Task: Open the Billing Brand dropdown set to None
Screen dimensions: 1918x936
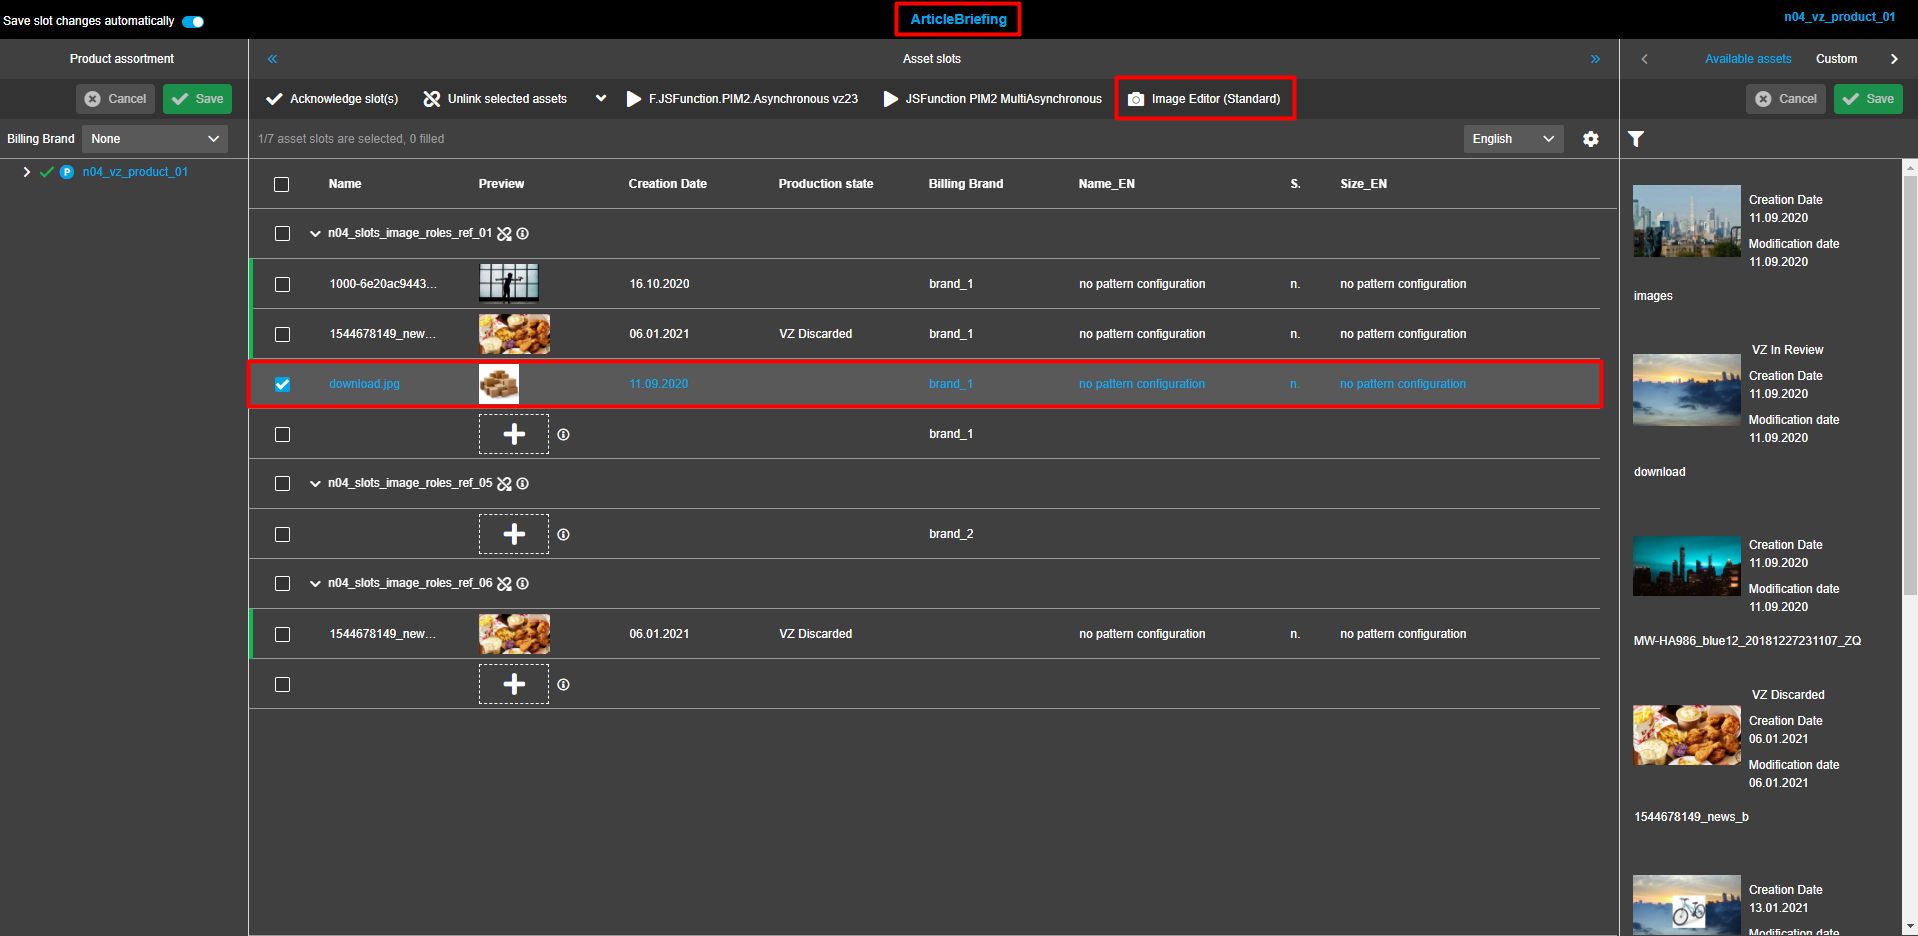Action: click(154, 138)
